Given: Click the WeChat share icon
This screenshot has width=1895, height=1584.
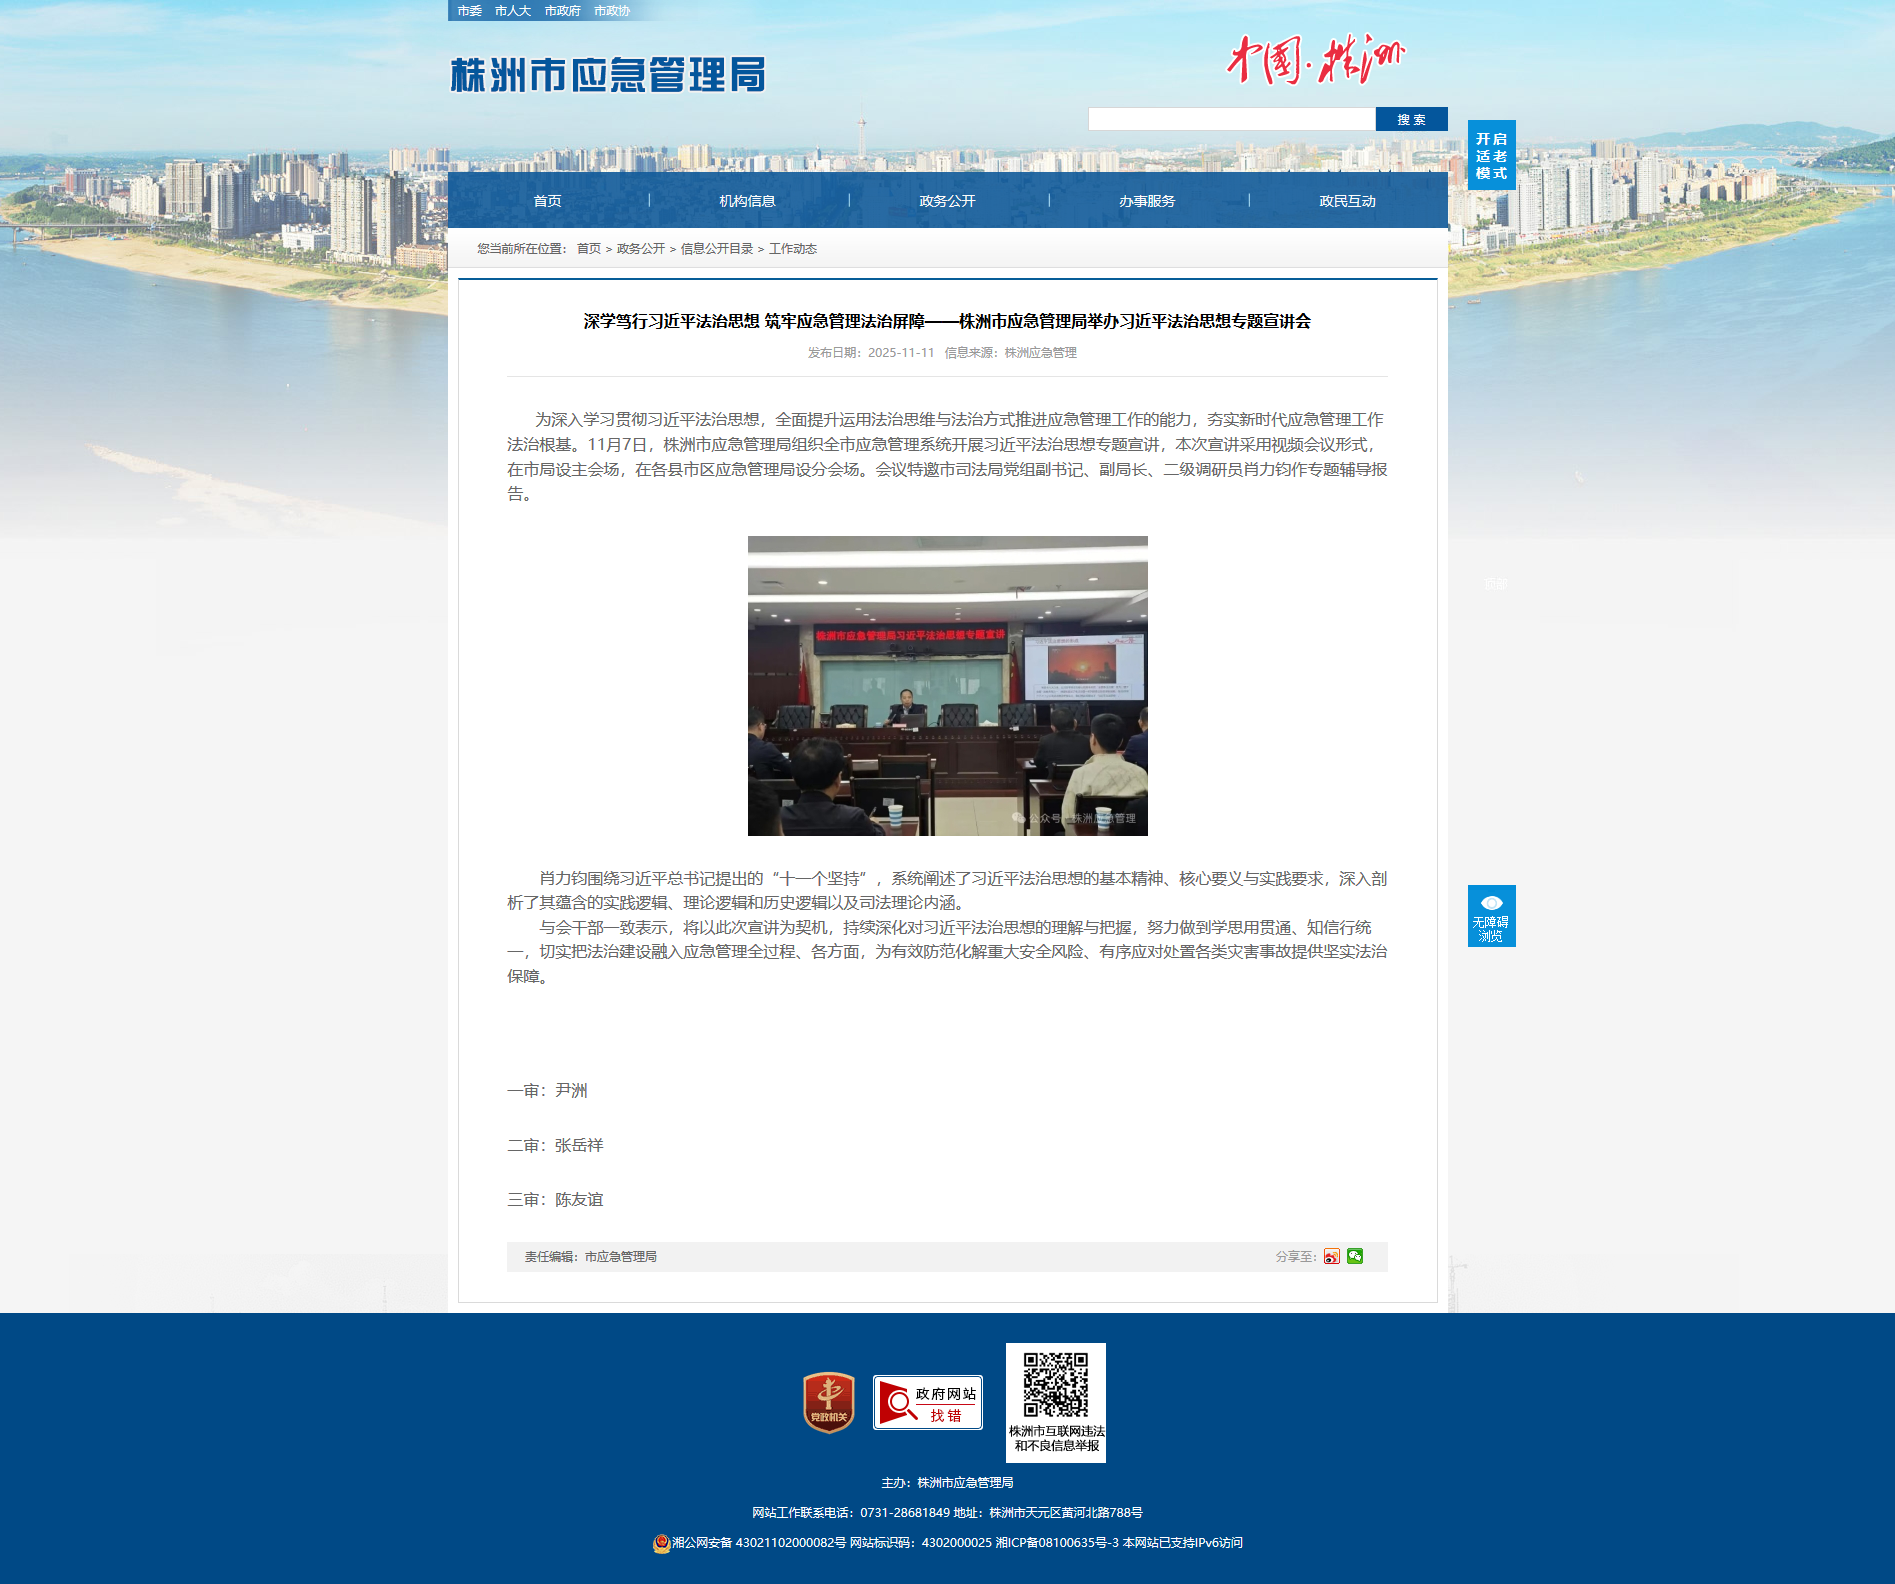Looking at the screenshot, I should tap(1355, 1257).
